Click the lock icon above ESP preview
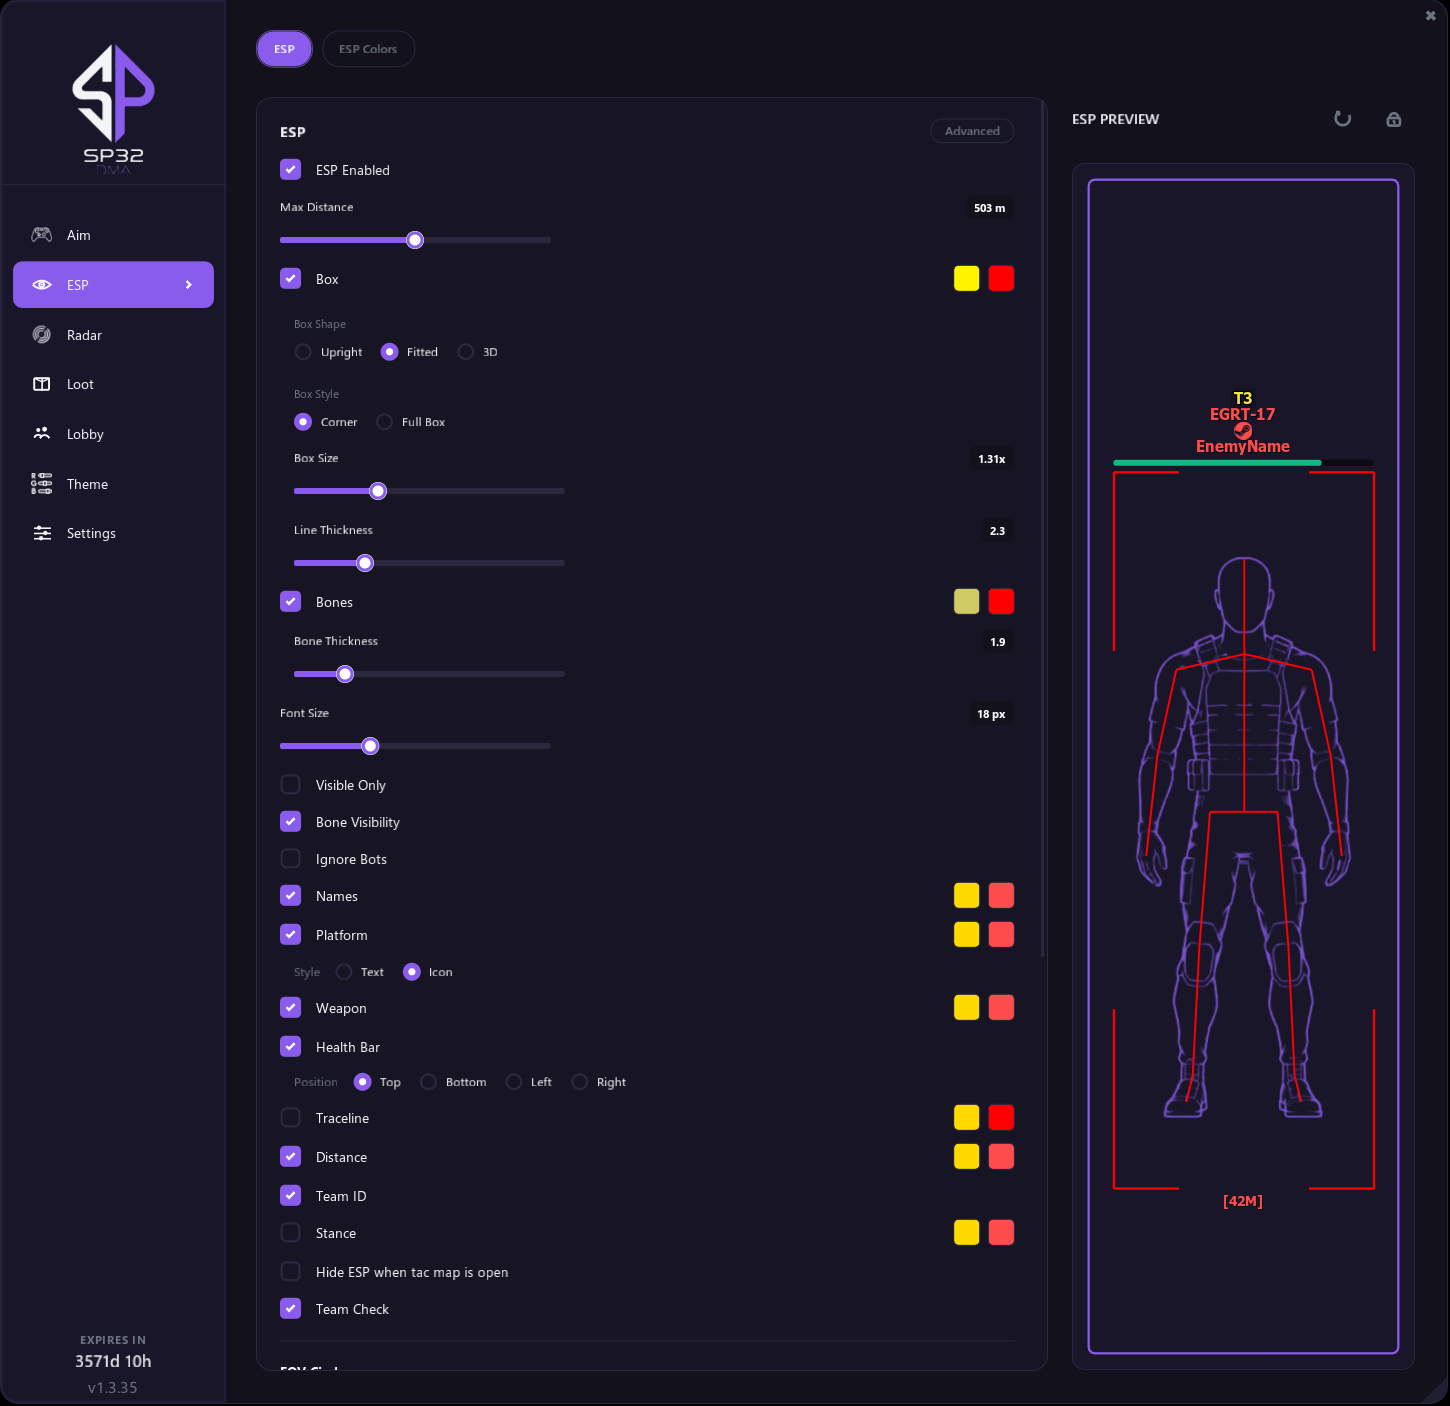The height and width of the screenshot is (1406, 1450). (1394, 119)
